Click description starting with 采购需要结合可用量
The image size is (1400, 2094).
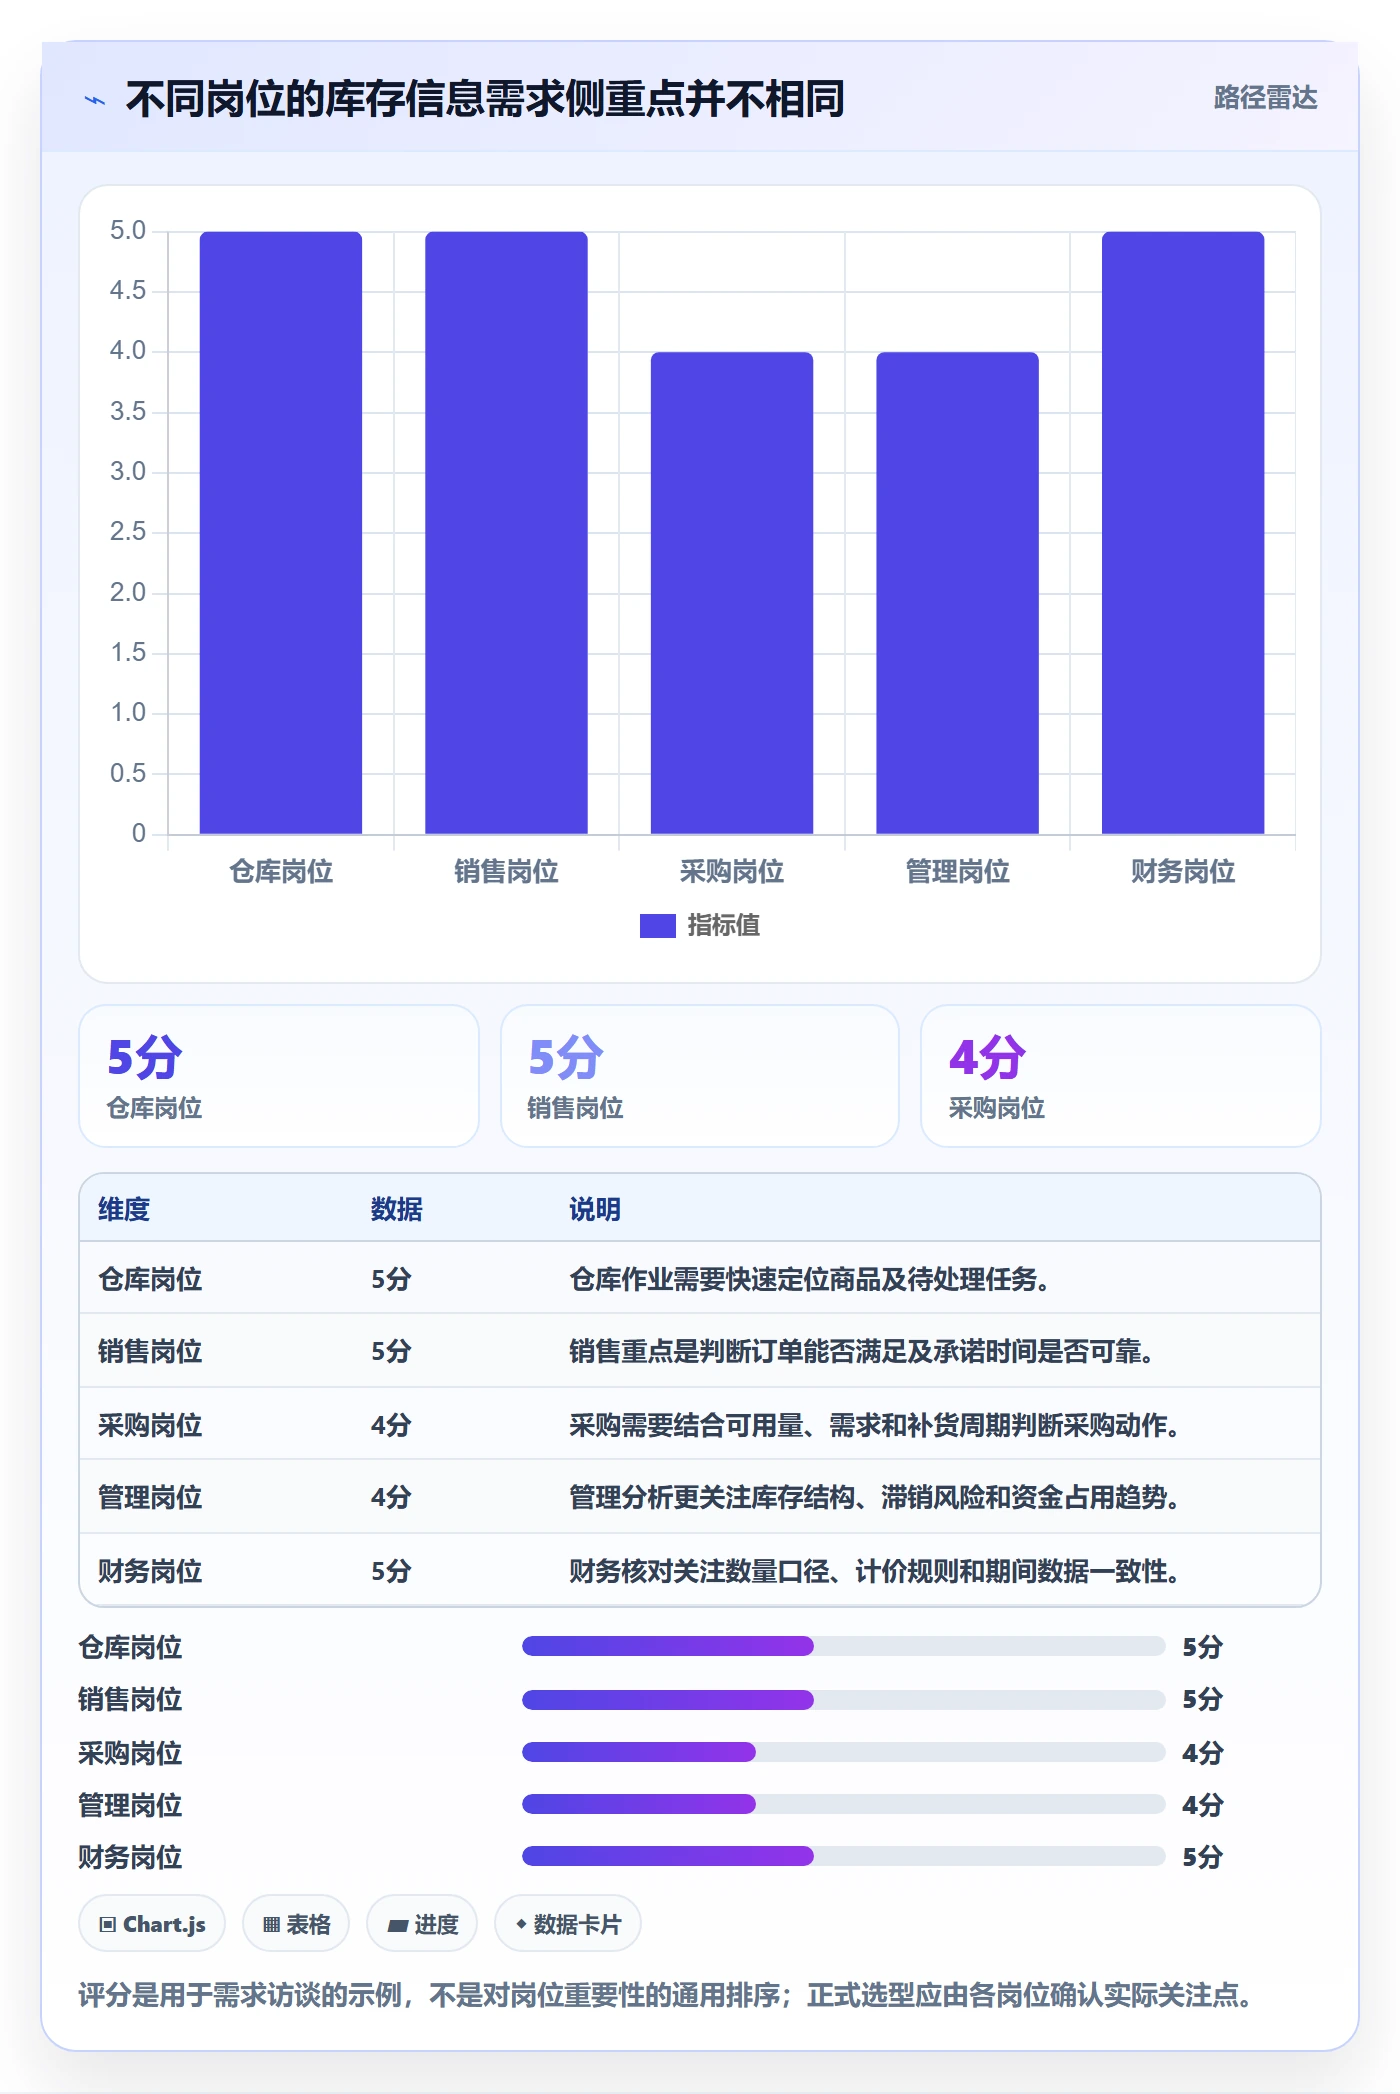875,1426
